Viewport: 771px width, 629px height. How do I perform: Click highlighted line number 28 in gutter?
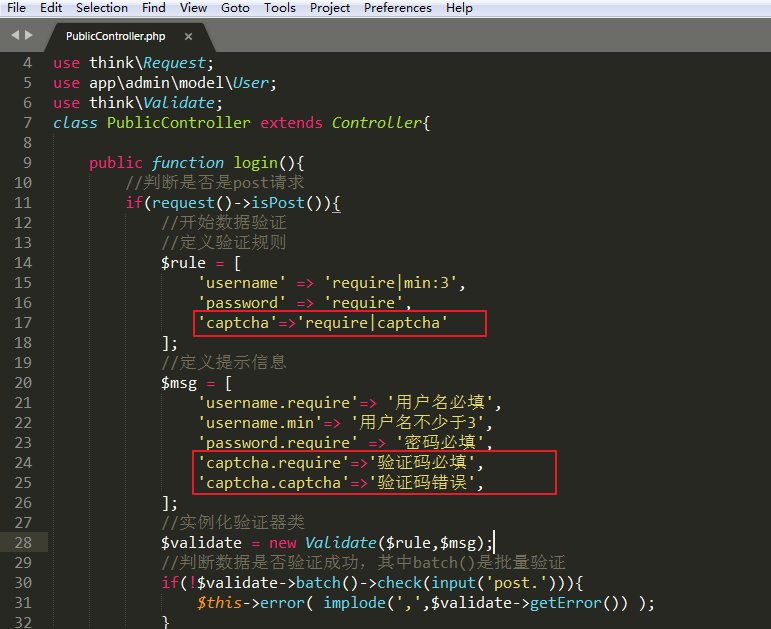pos(23,543)
